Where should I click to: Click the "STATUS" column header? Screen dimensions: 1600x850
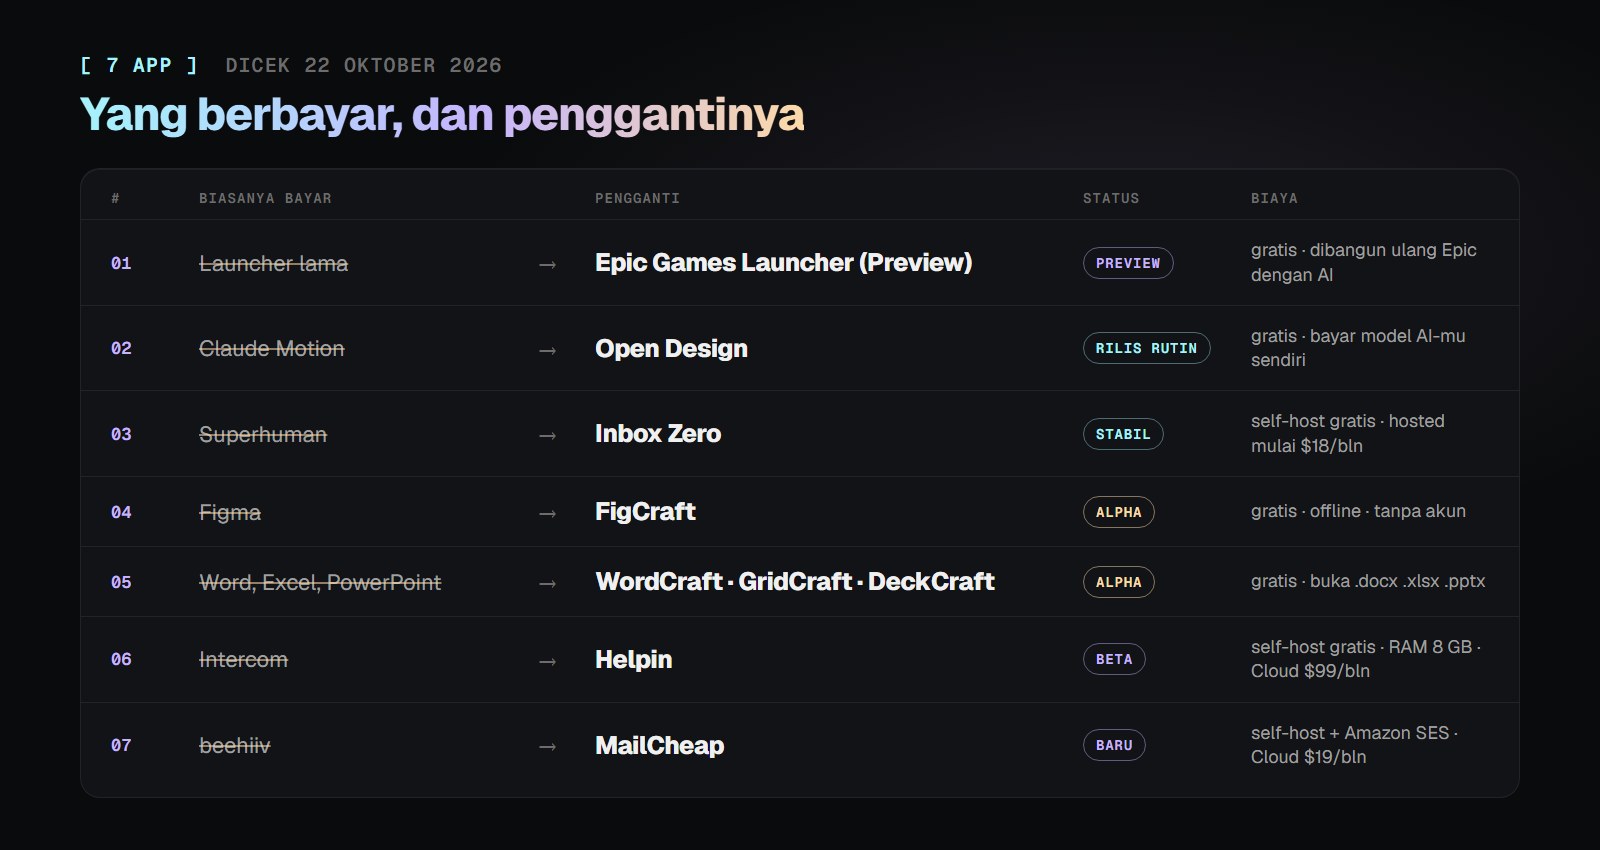(x=1111, y=198)
